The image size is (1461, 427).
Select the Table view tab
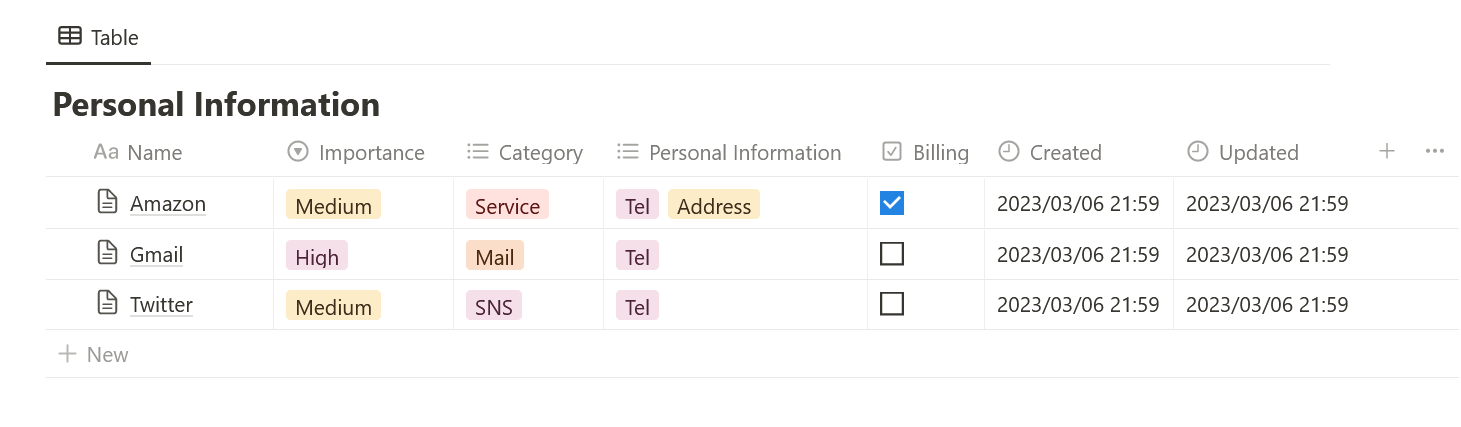(x=98, y=38)
